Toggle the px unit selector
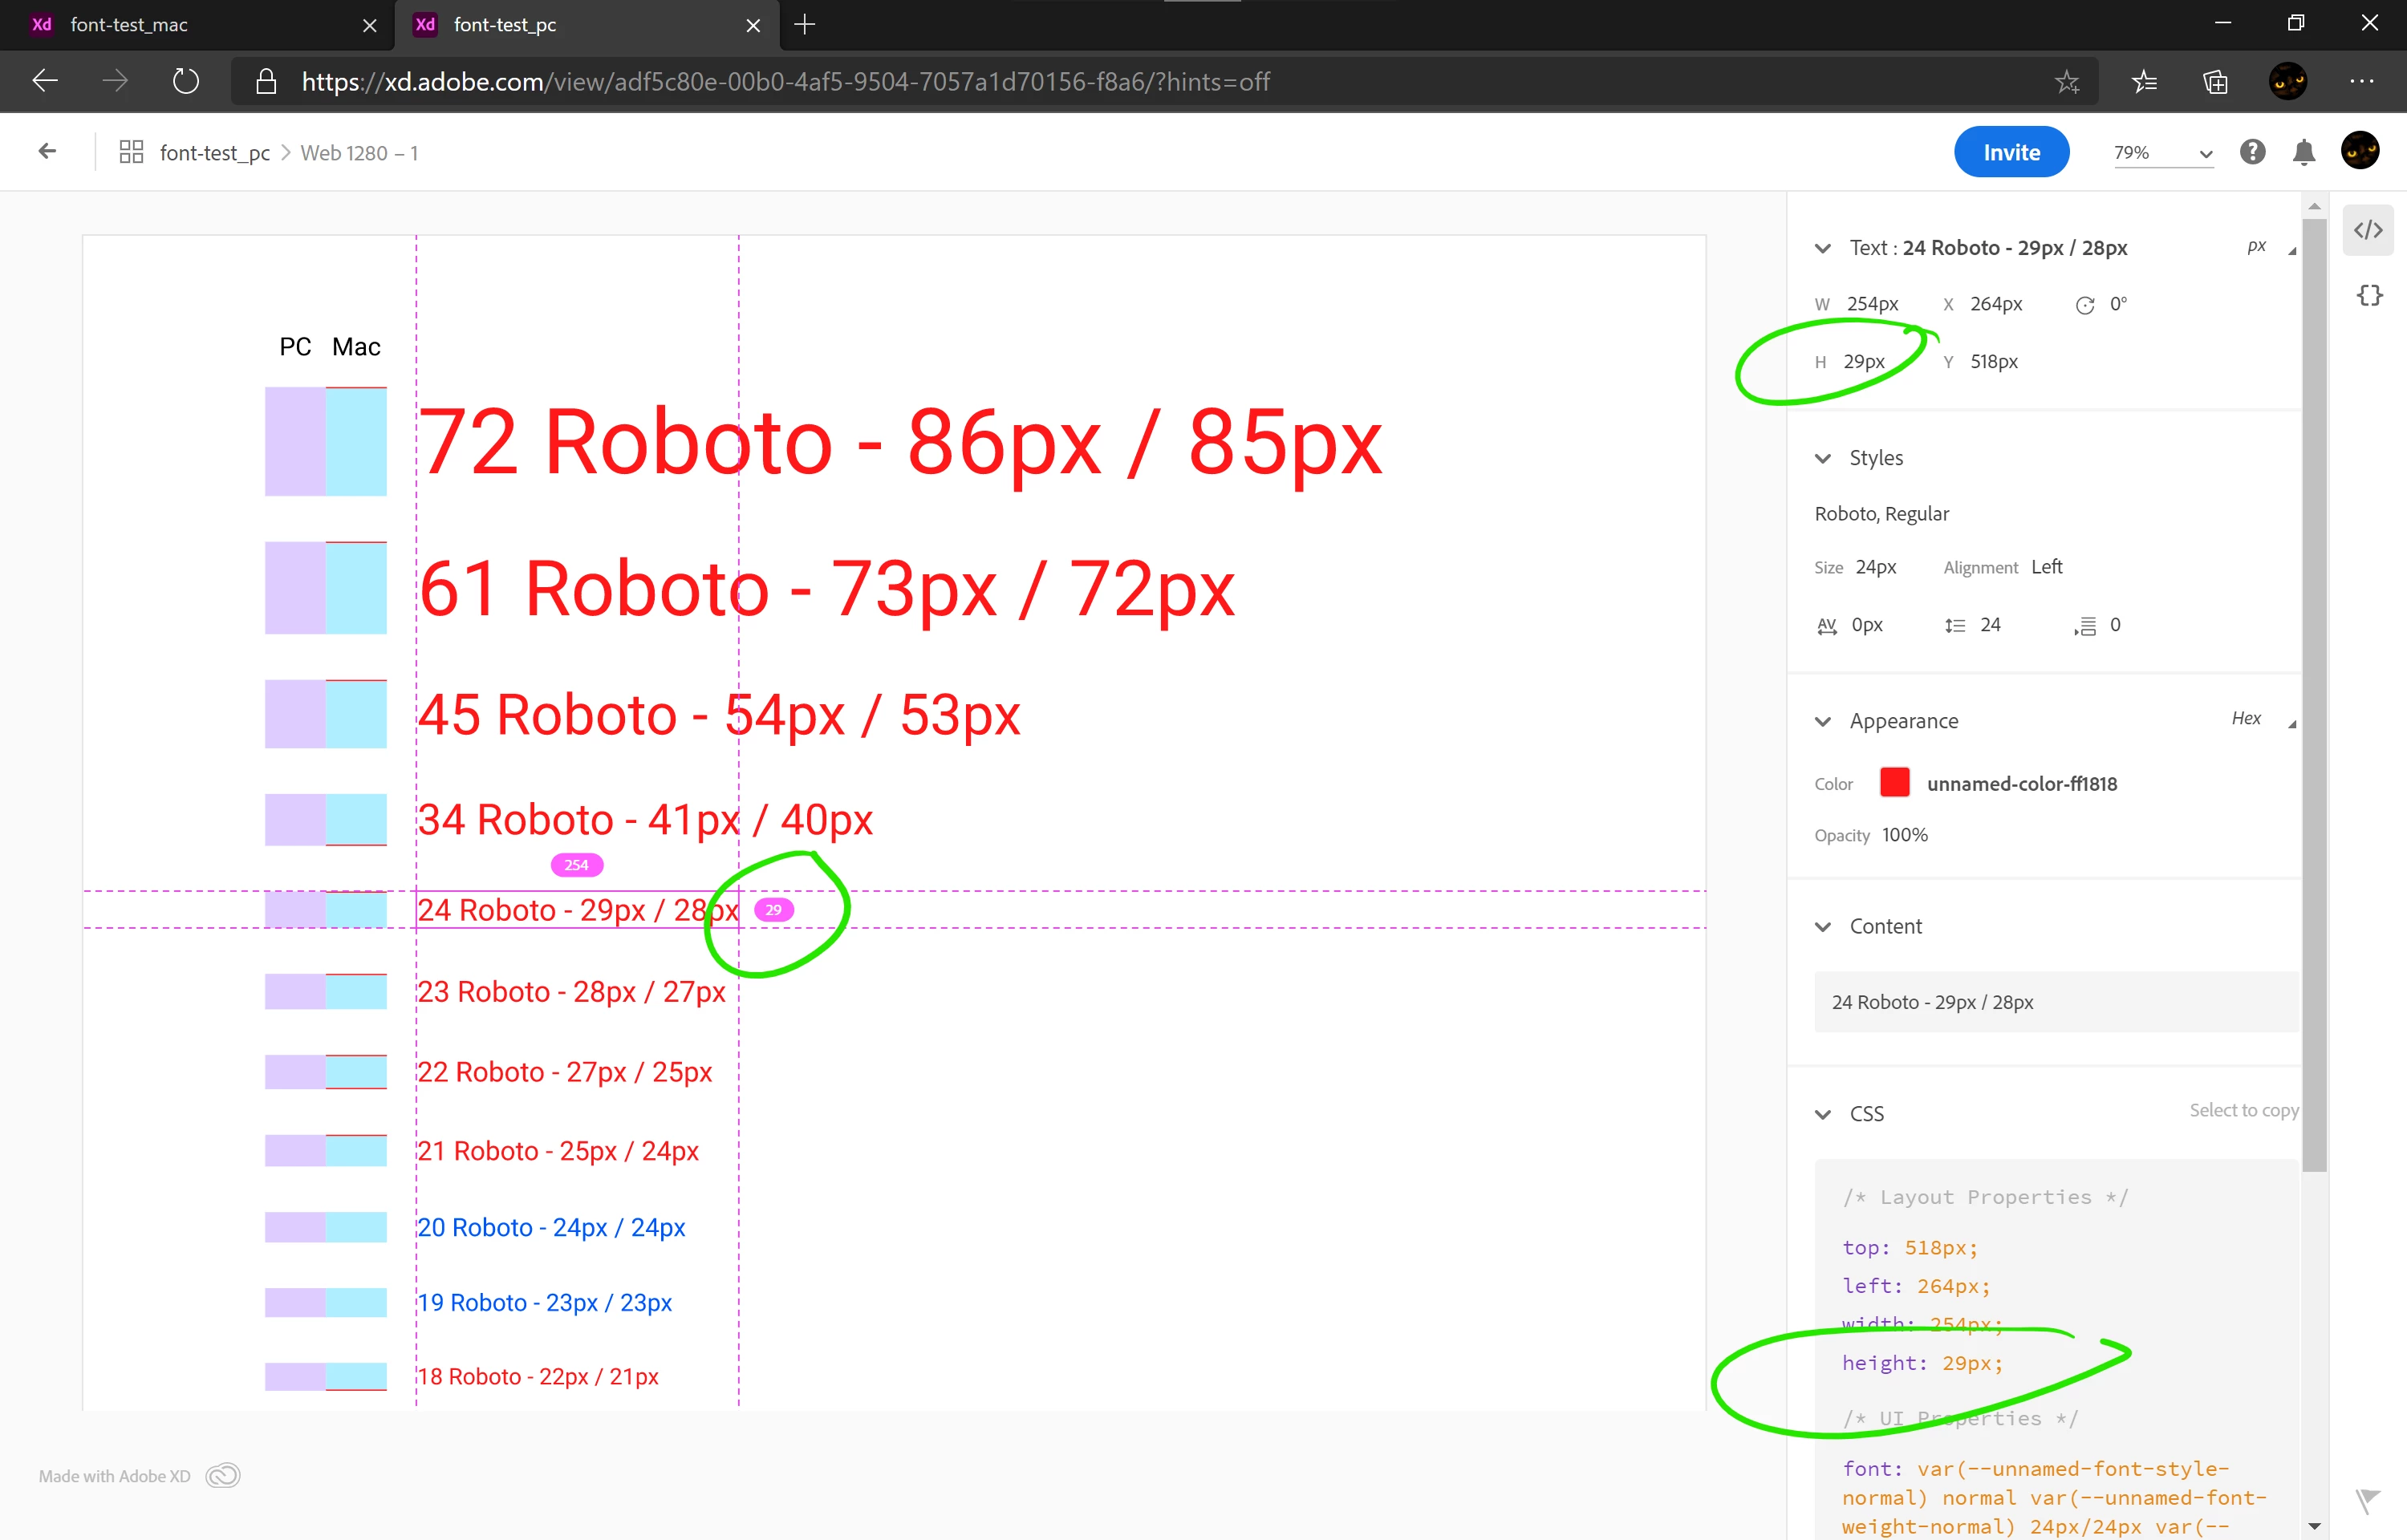Screen dimensions: 2407x1540 pyautogui.click(x=2257, y=247)
